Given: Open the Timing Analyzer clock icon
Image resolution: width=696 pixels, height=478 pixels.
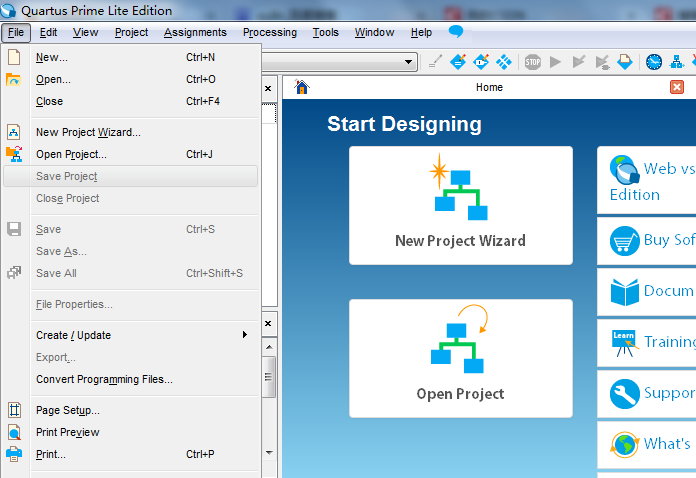Looking at the screenshot, I should pyautogui.click(x=654, y=62).
